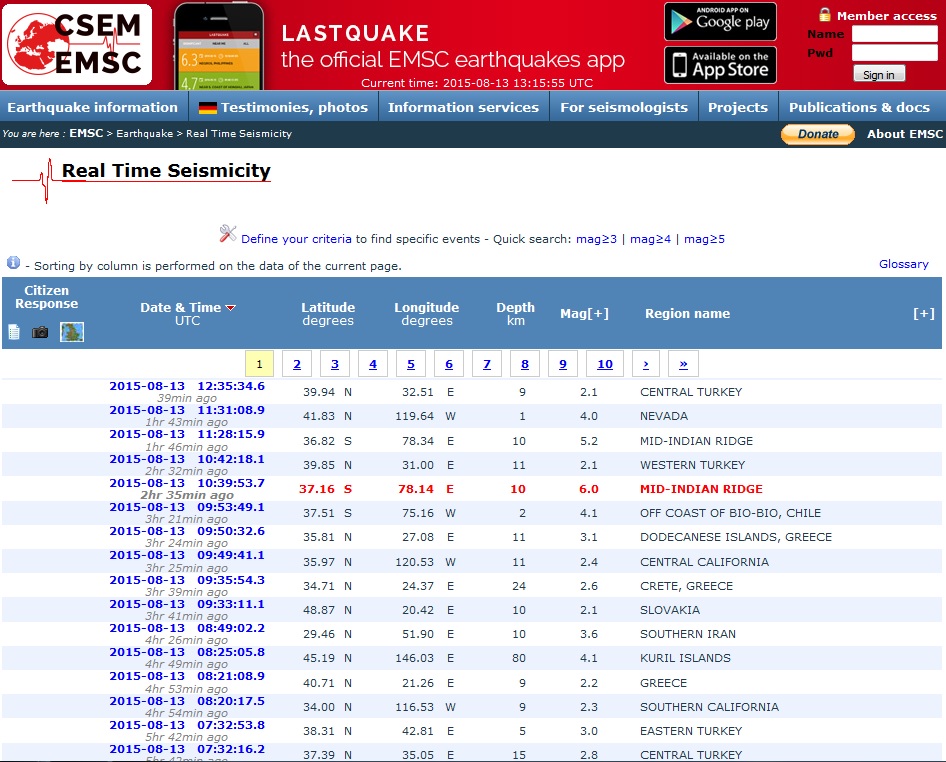Click the LastQuake phone image

click(x=219, y=46)
